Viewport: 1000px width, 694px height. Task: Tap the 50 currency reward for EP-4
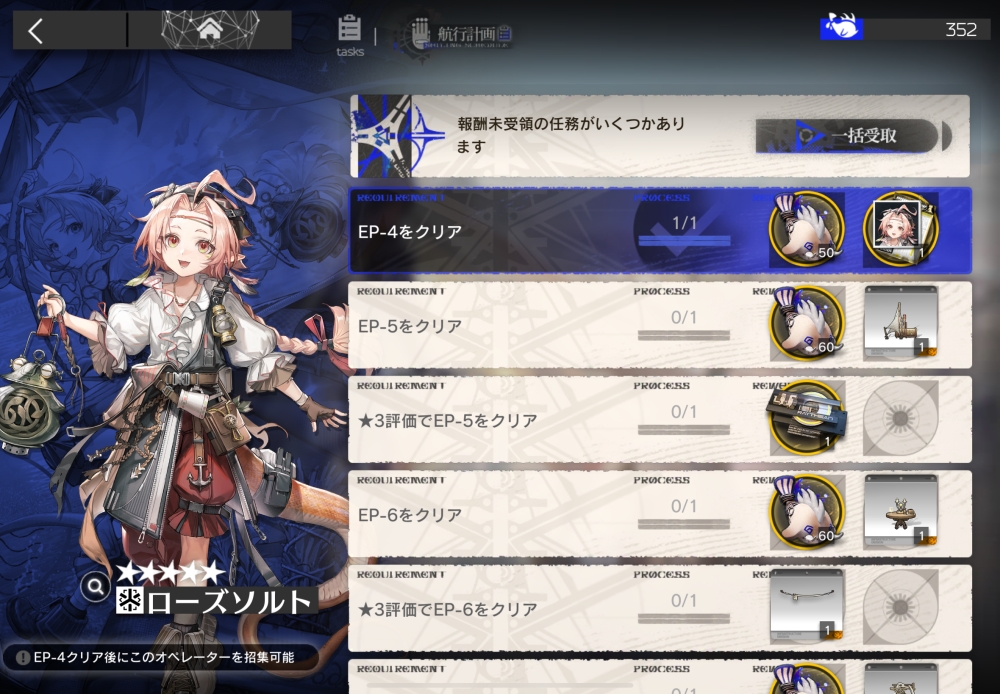tap(807, 229)
